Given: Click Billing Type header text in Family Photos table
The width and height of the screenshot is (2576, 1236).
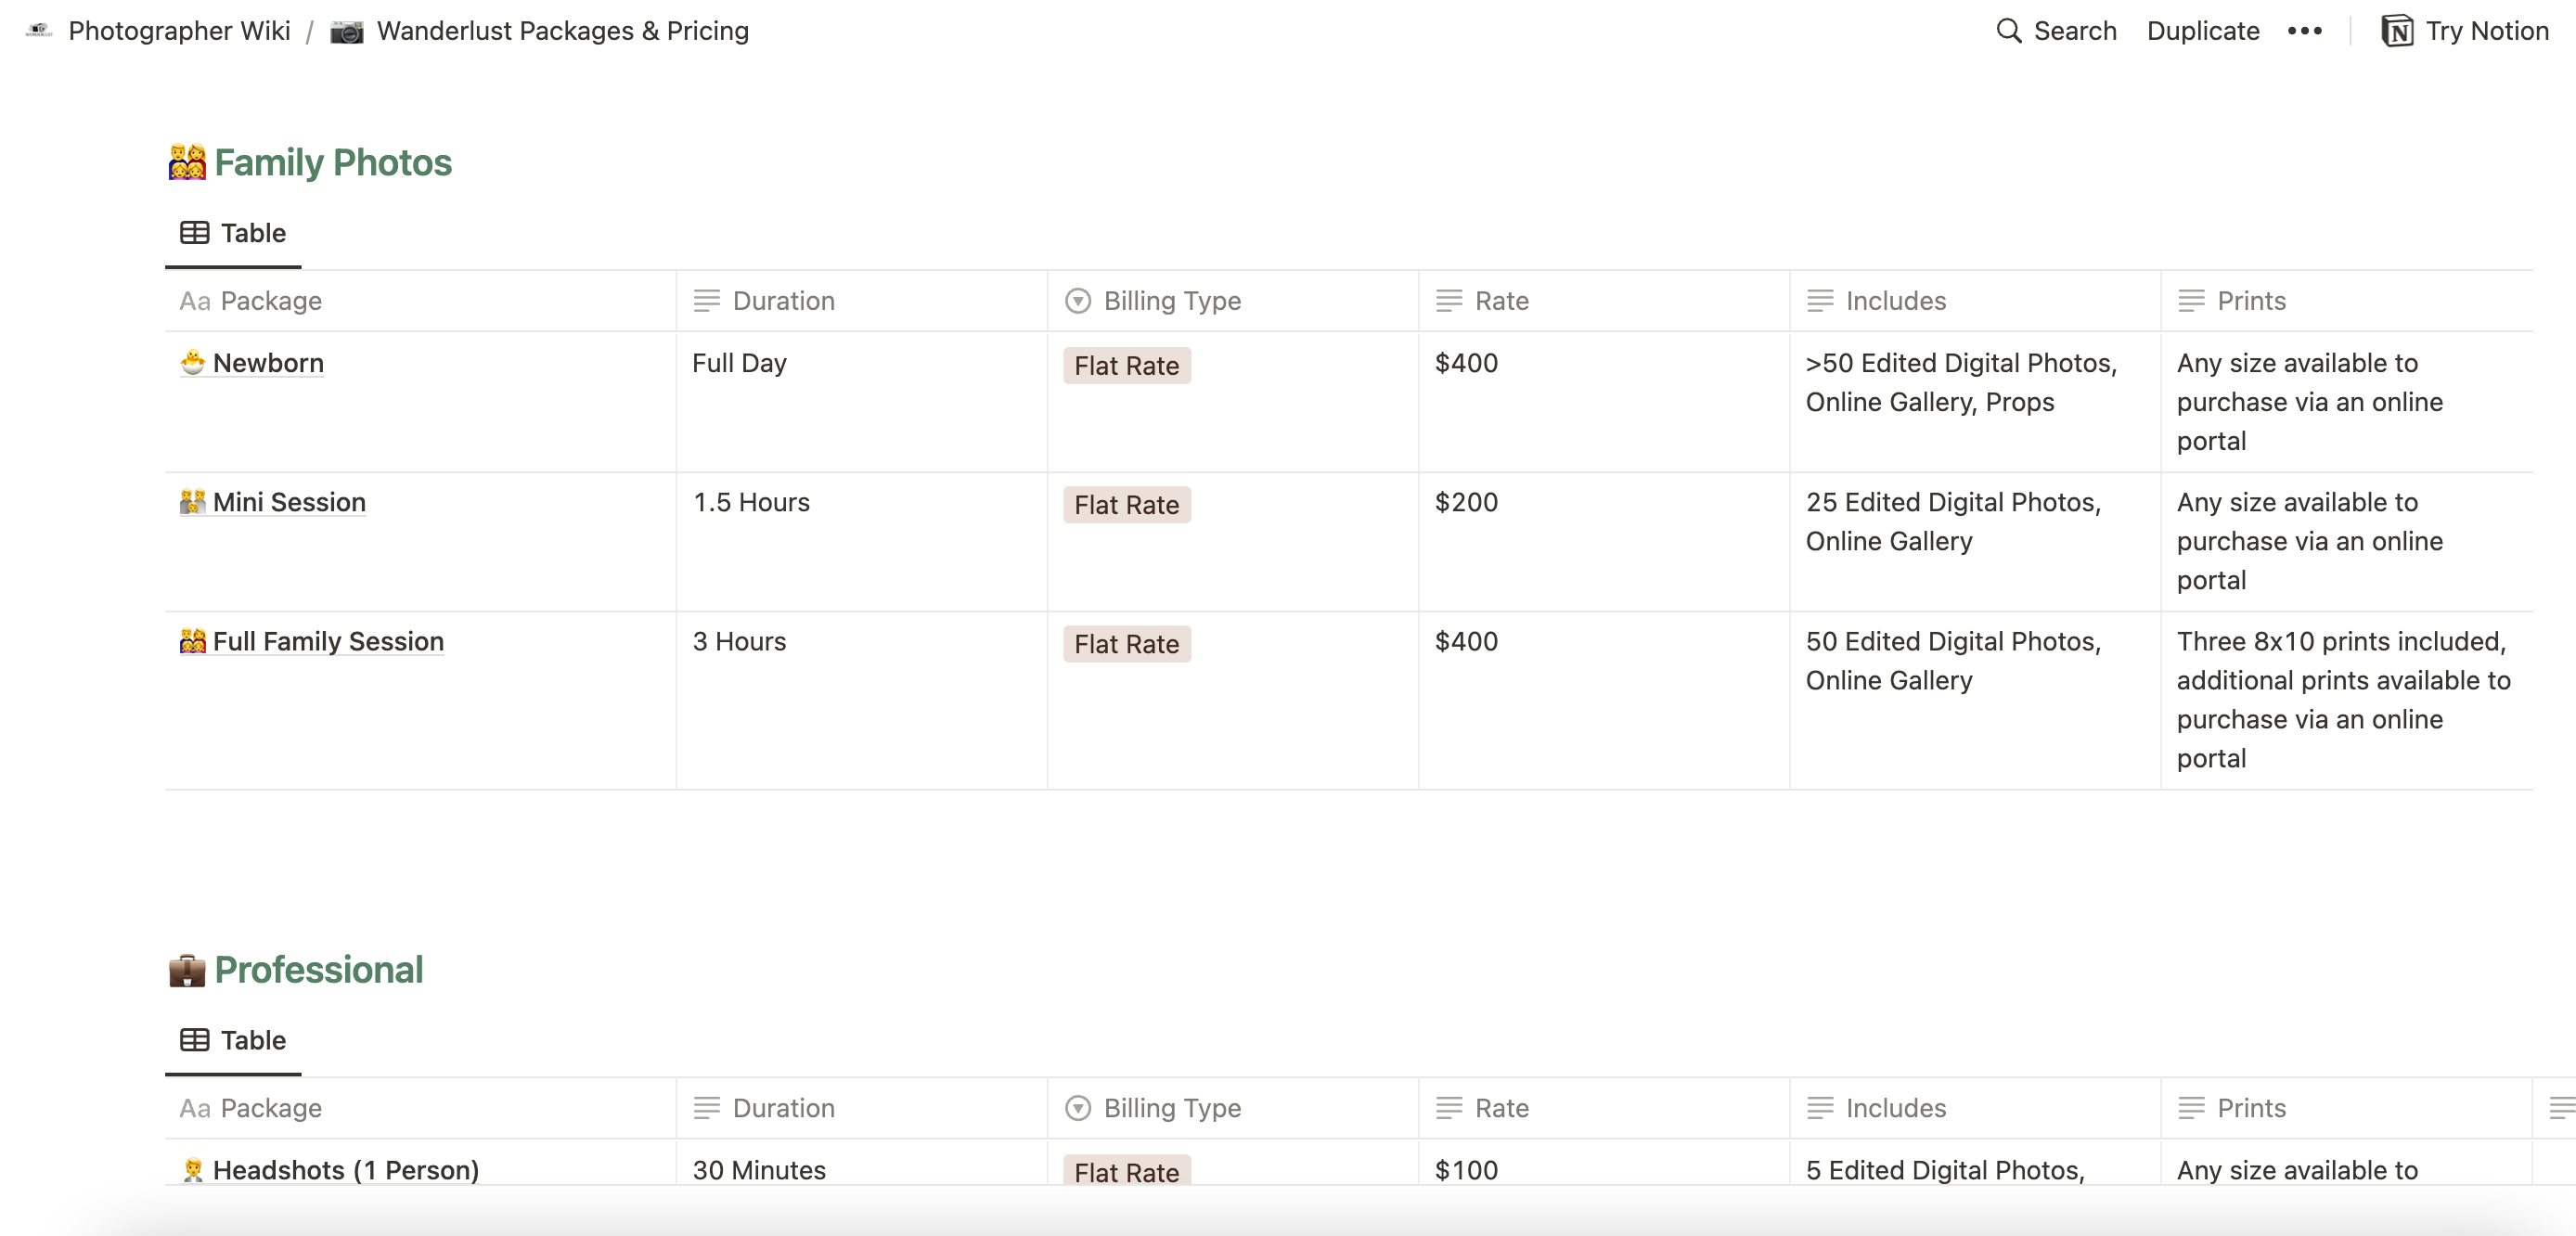Looking at the screenshot, I should (1172, 300).
